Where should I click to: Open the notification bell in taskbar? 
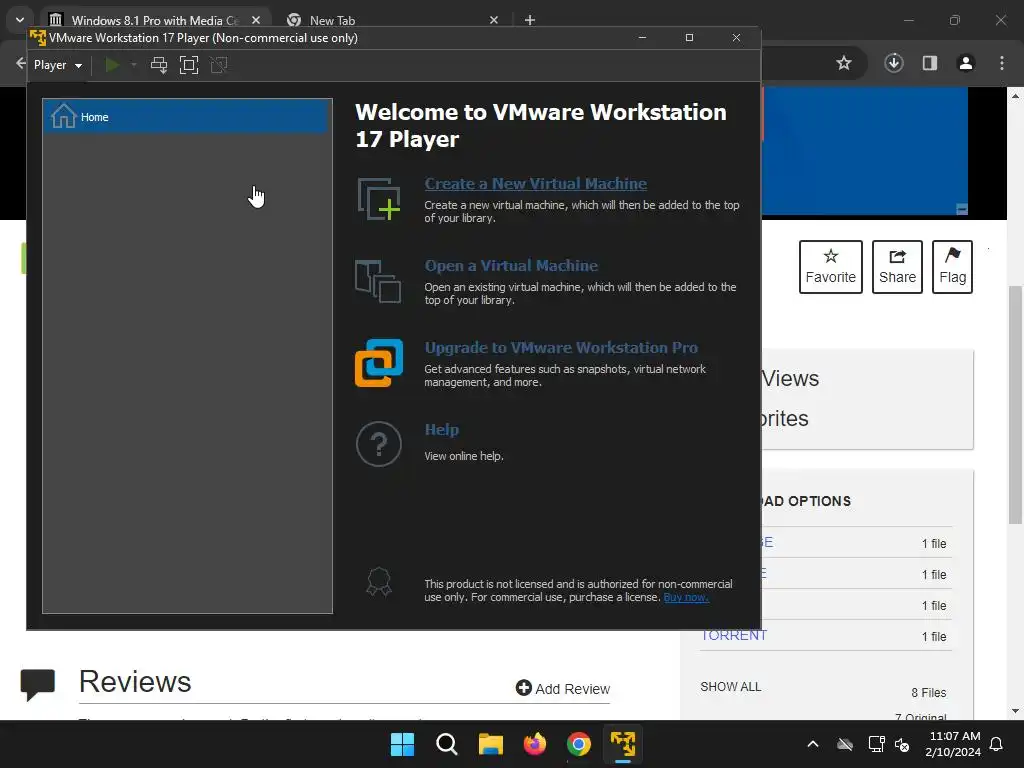point(997,744)
